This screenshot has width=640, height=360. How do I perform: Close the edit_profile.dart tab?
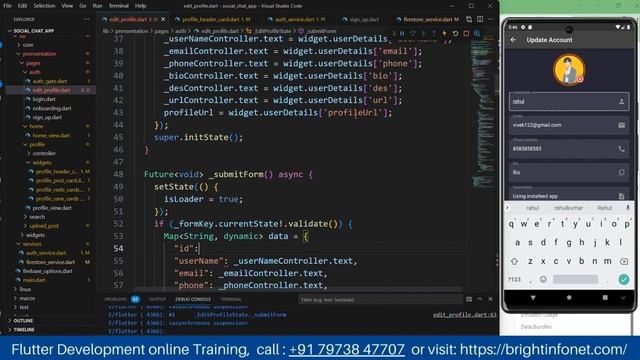163,19
